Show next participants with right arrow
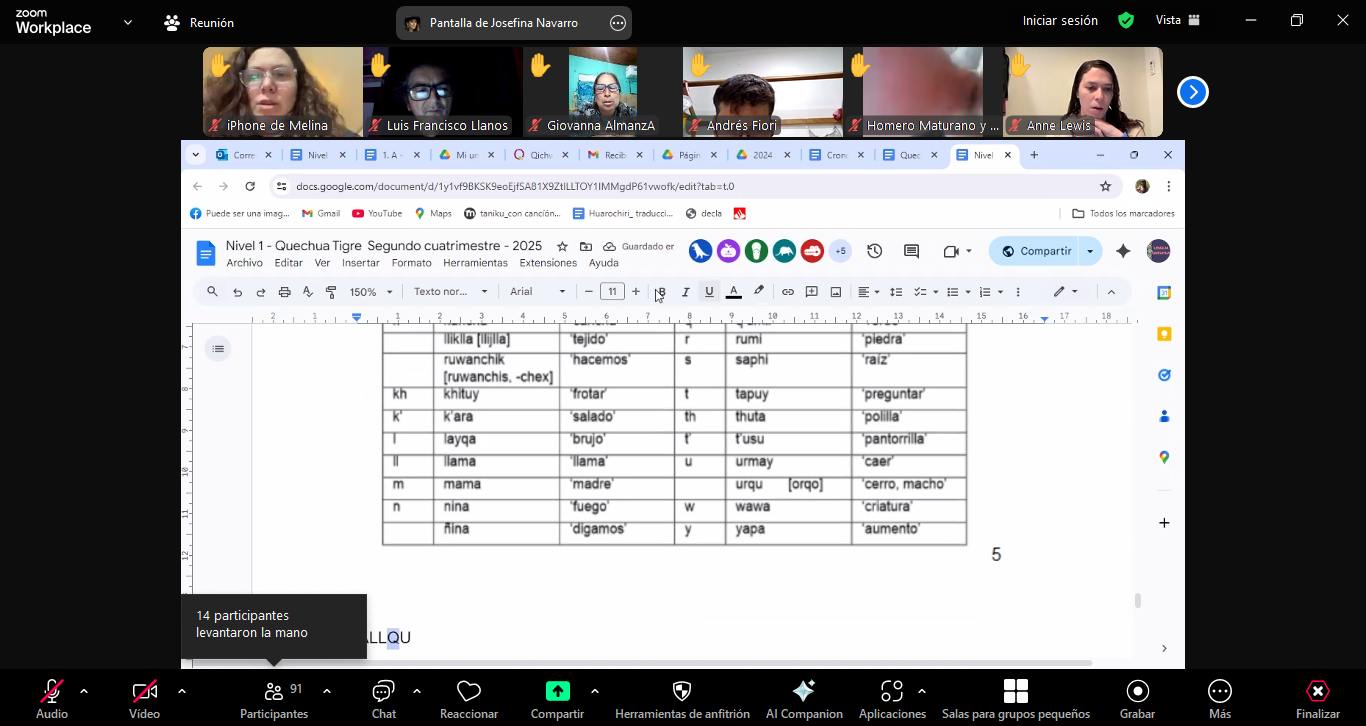Viewport: 1366px width, 726px height. pos(1192,92)
